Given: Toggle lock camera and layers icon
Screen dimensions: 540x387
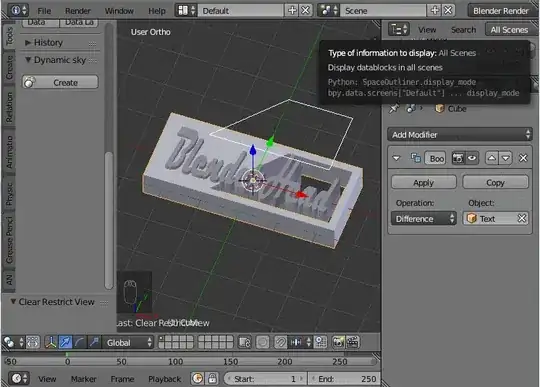Looking at the screenshot, I should click(245, 343).
